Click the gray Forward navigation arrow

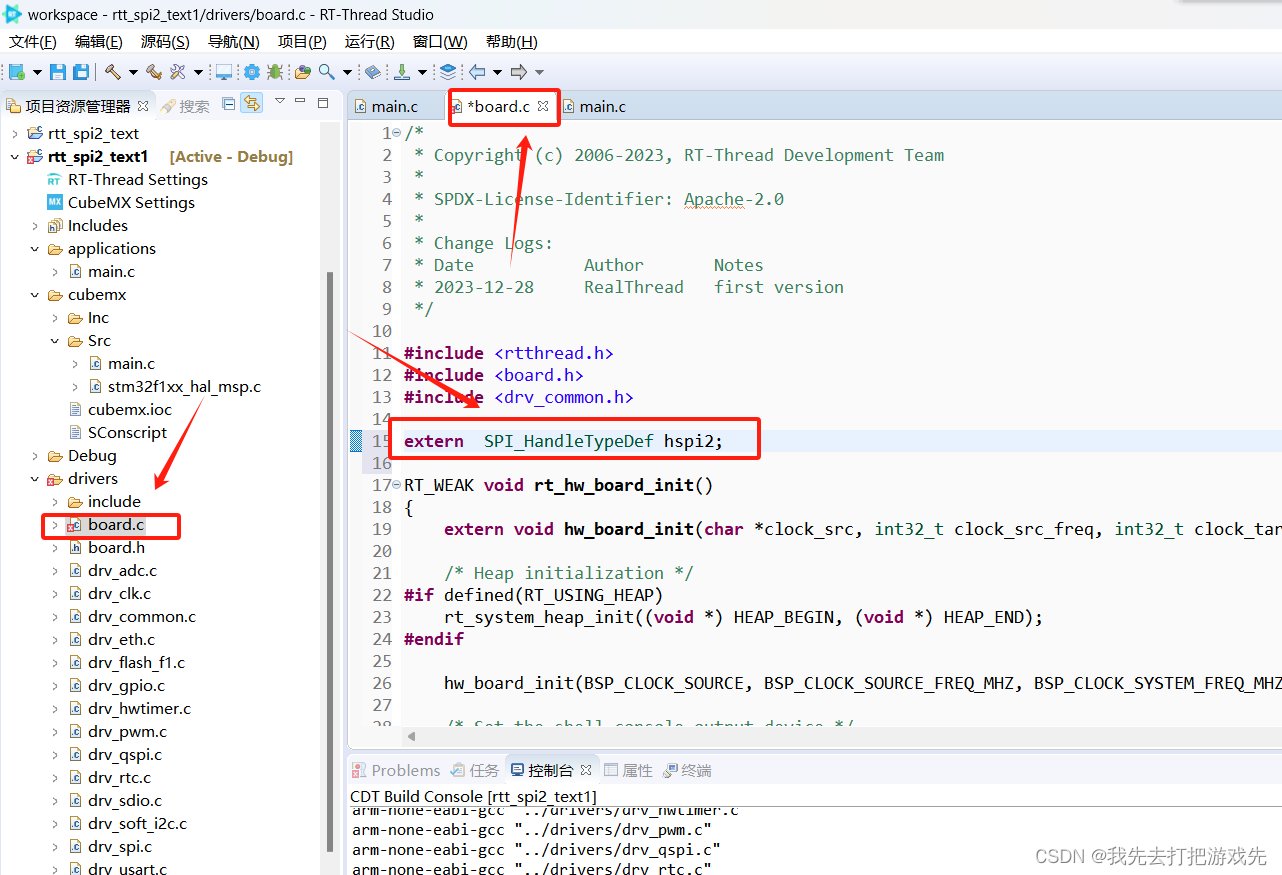518,72
